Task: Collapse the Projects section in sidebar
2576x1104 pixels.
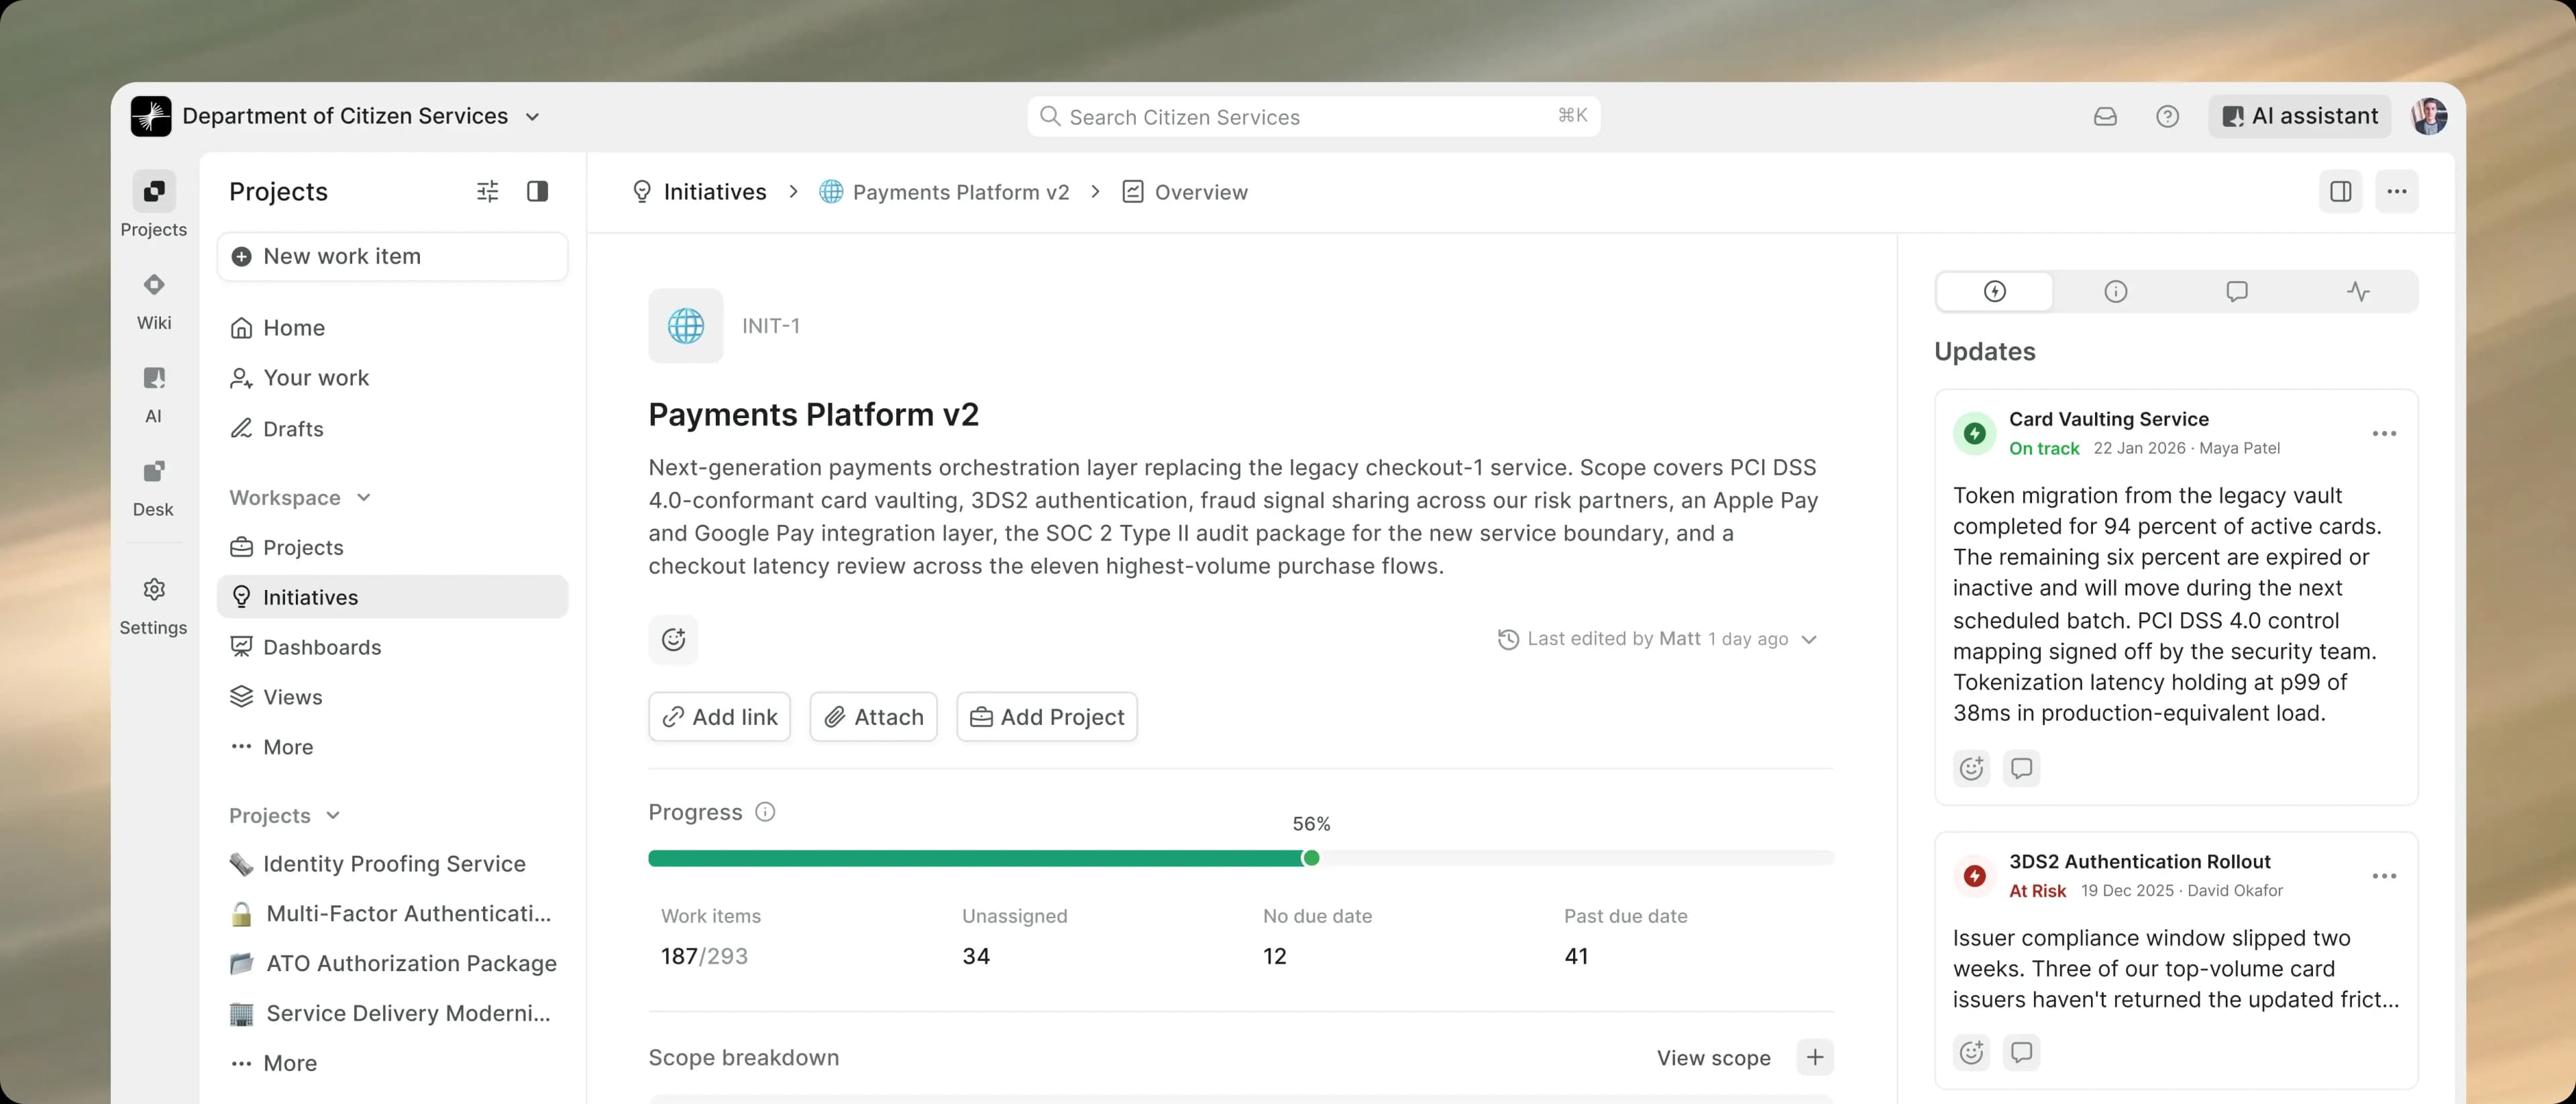Action: [333, 815]
